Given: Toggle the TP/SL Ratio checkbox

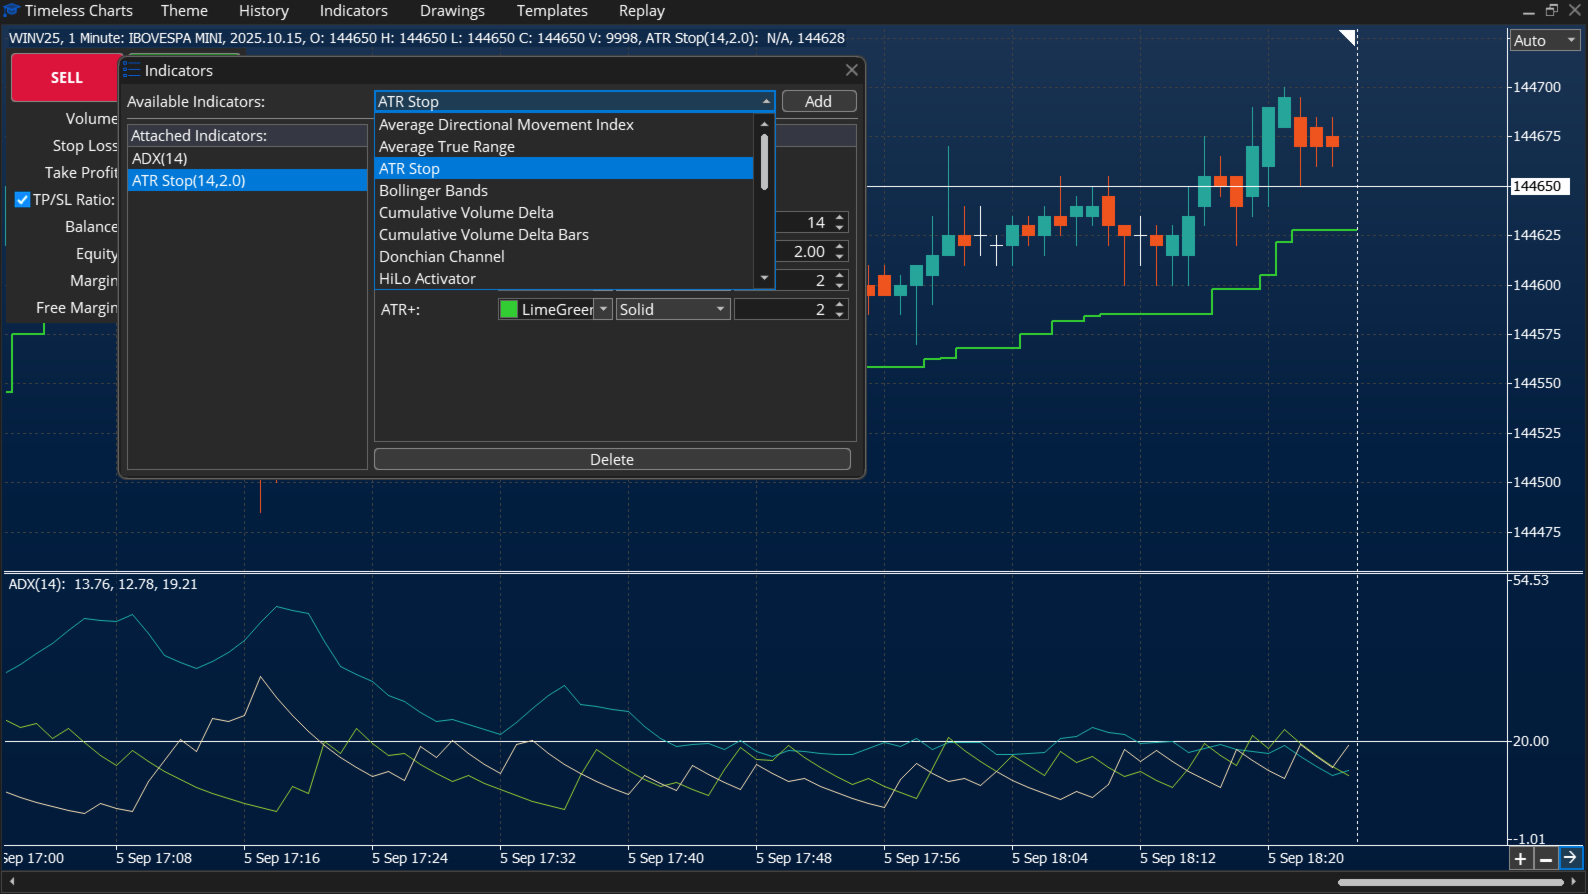Looking at the screenshot, I should [x=22, y=200].
